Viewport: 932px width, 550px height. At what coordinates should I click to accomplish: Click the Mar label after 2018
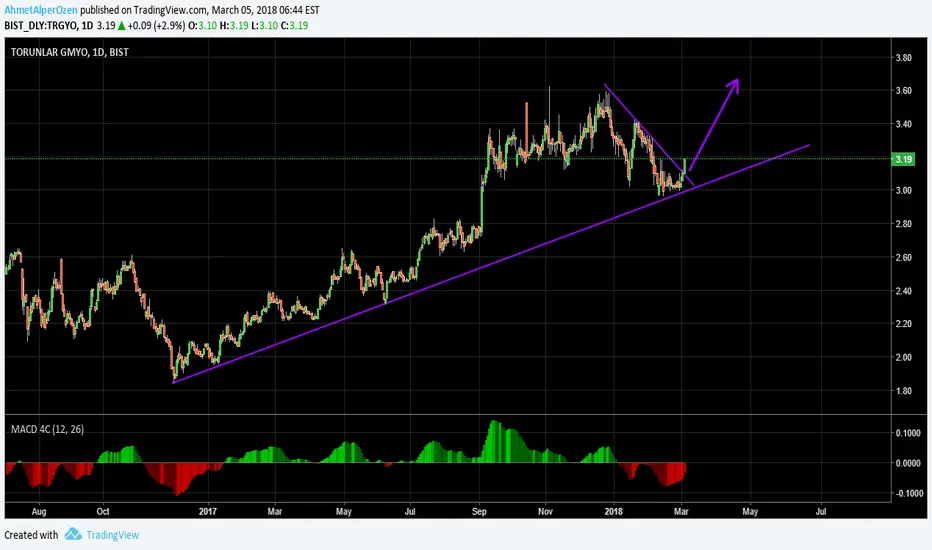(x=681, y=511)
